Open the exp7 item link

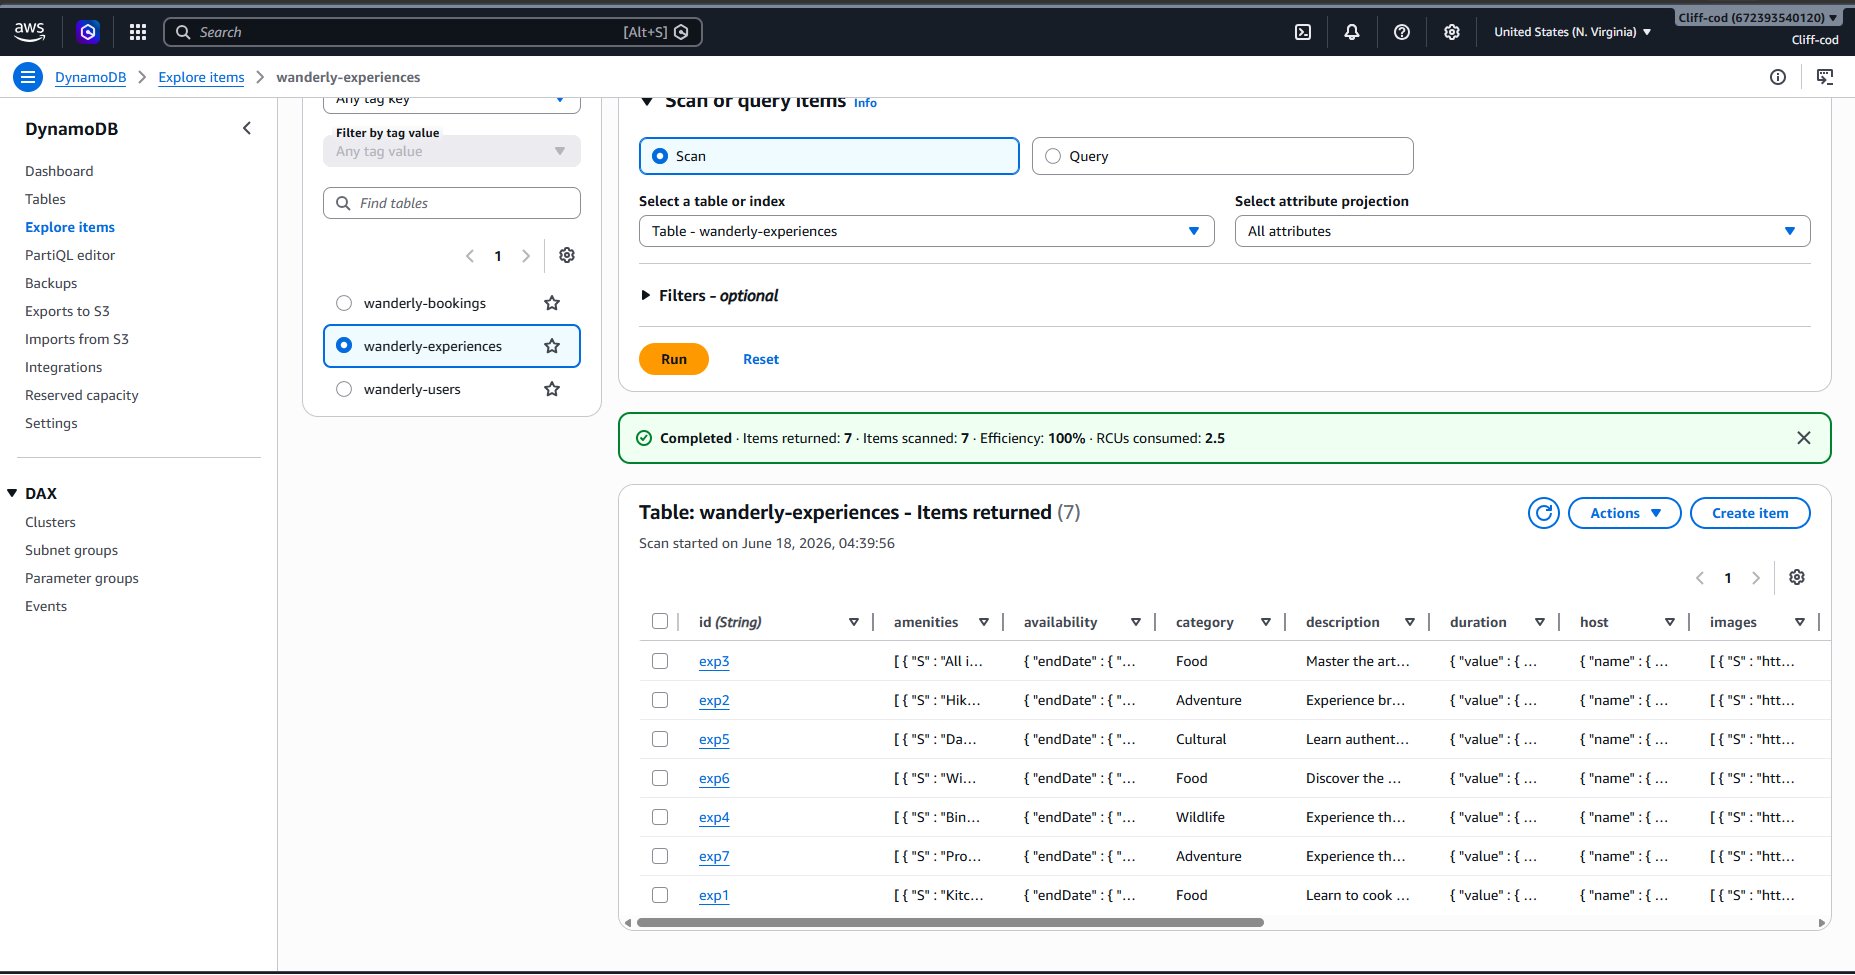click(x=714, y=856)
